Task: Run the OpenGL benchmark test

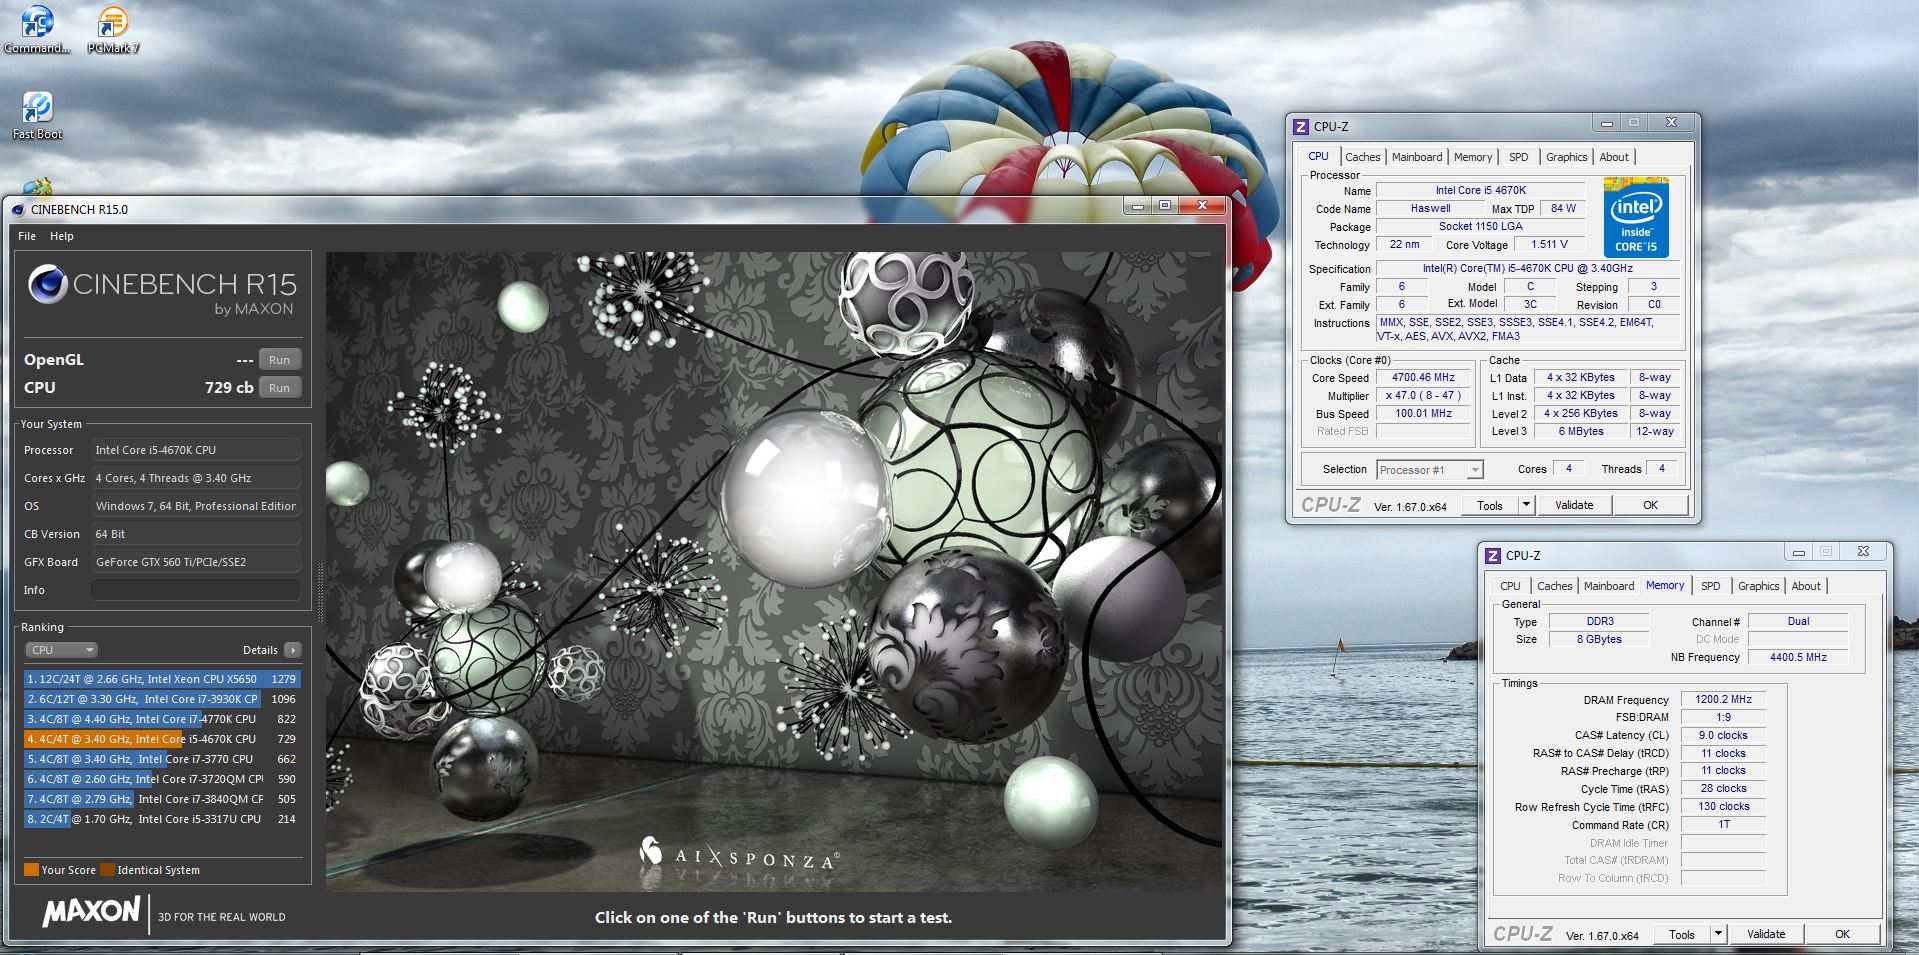Action: click(280, 360)
